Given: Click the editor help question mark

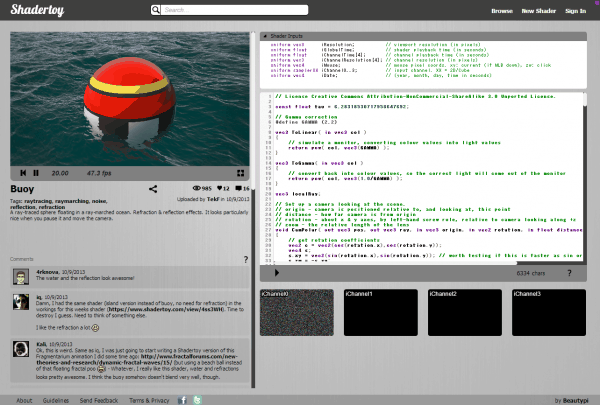Looking at the screenshot, I should [569, 273].
